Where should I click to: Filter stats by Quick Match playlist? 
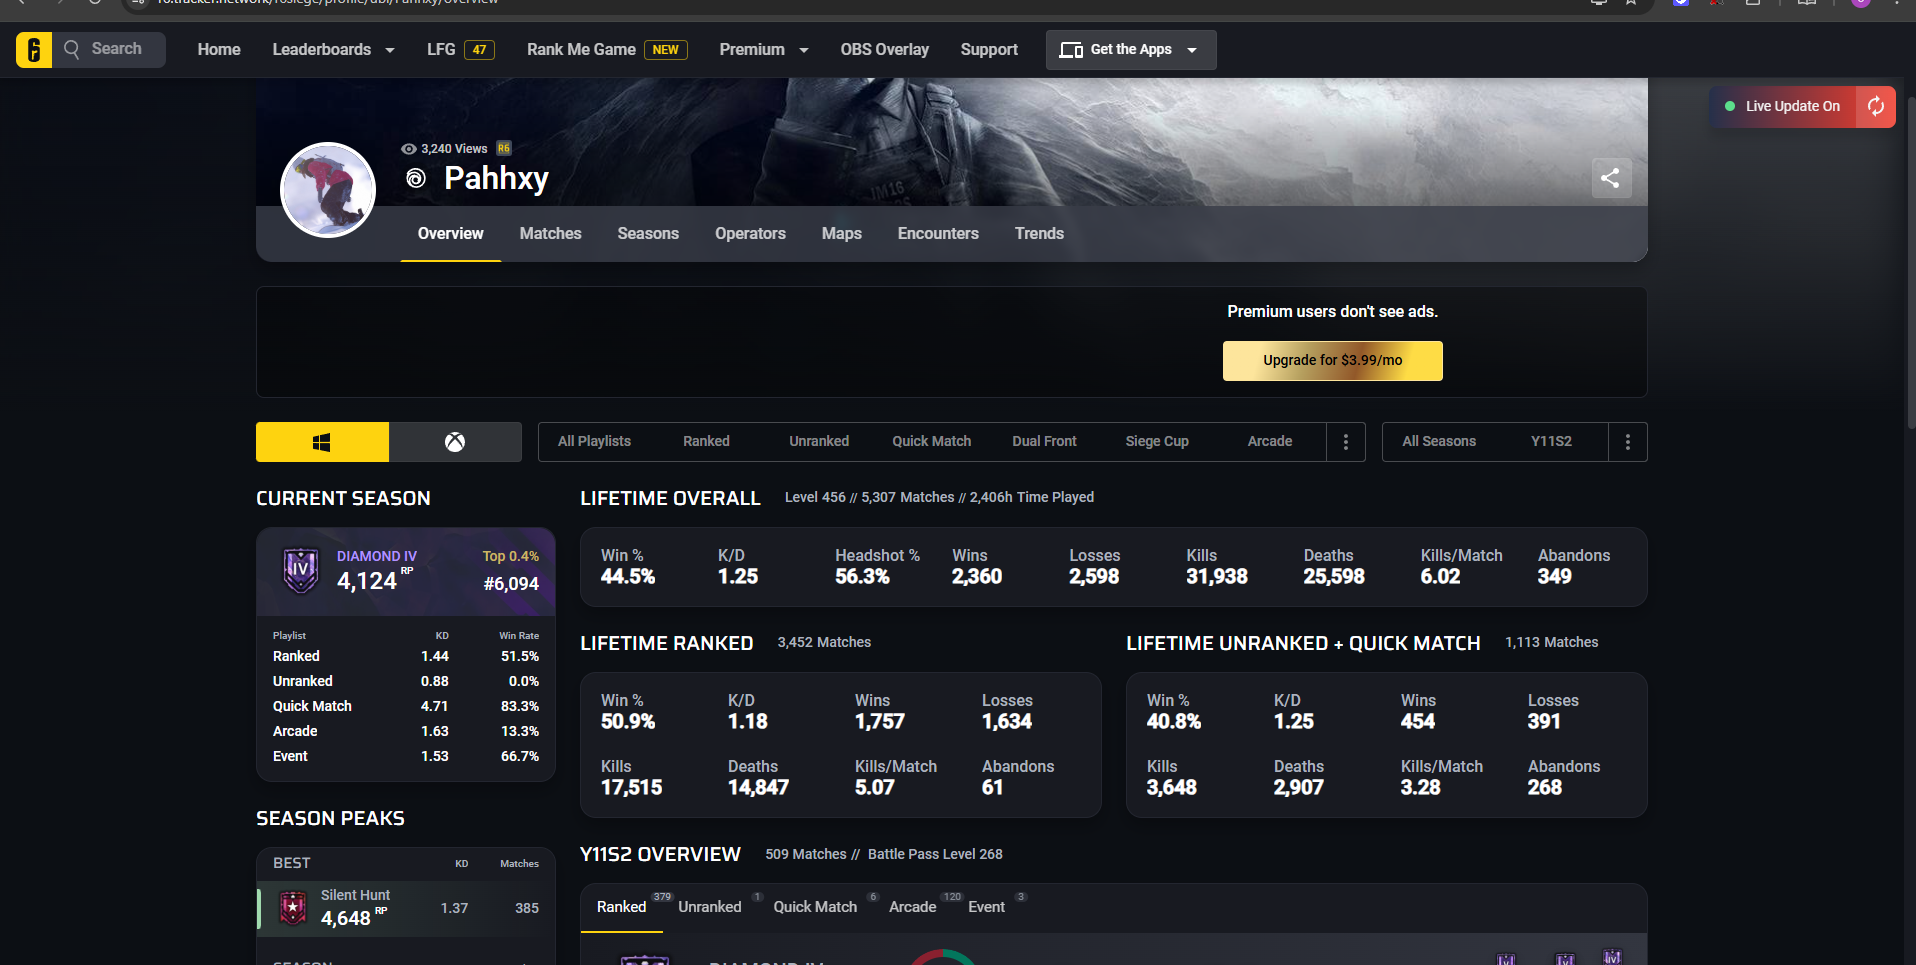(932, 442)
